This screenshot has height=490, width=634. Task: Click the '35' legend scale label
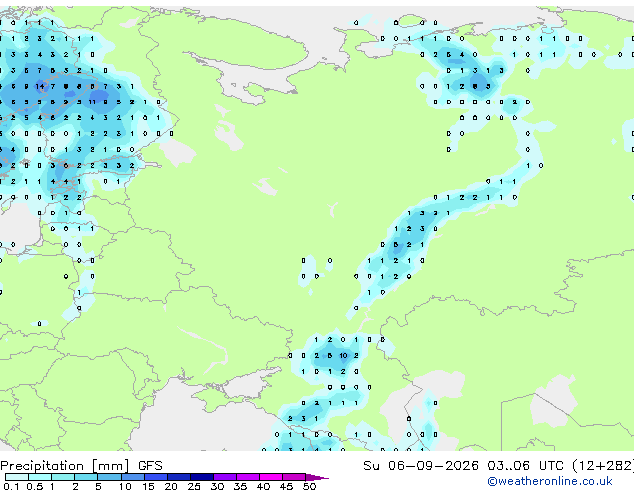(241, 486)
